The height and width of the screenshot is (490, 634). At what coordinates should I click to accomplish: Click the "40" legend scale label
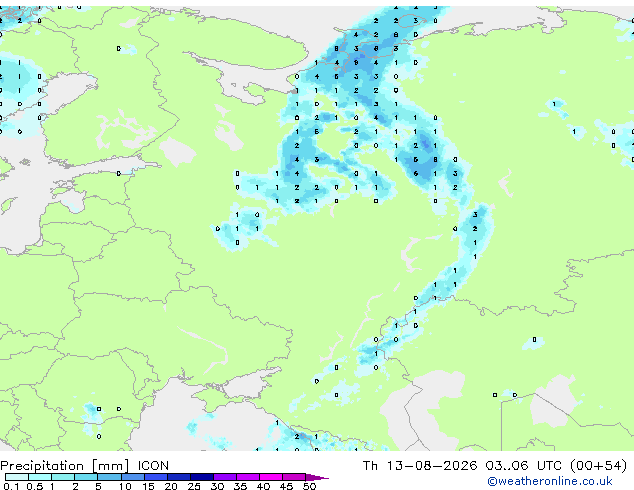click(x=264, y=486)
